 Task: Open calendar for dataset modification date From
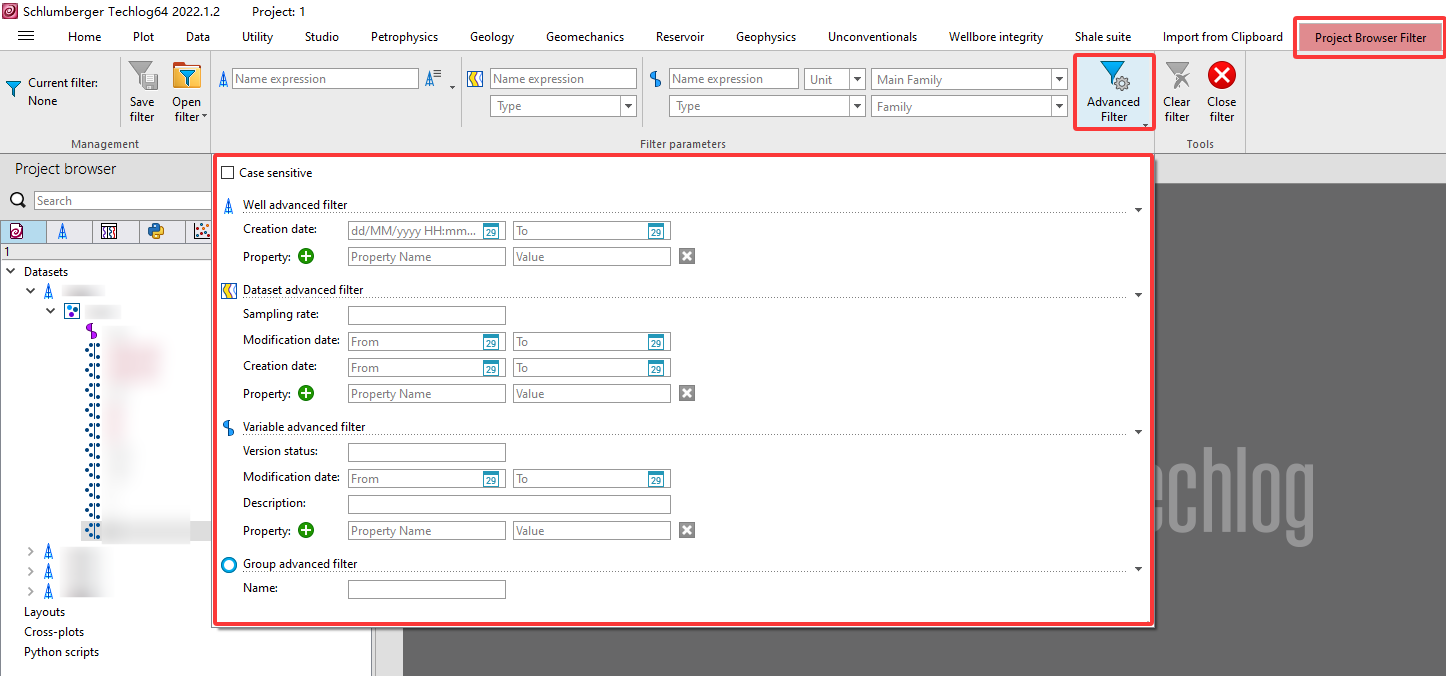[491, 342]
